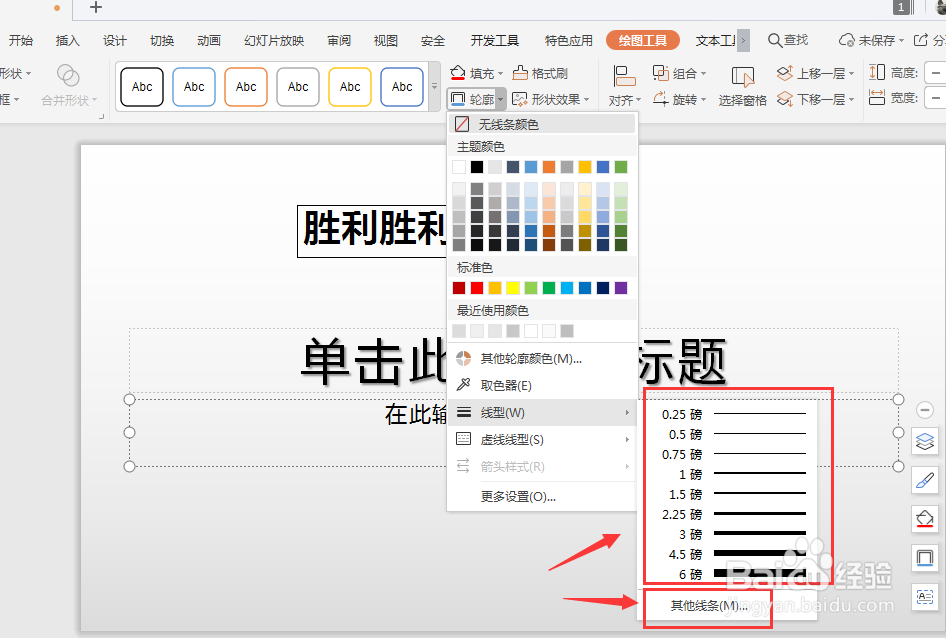This screenshot has width=946, height=638.
Task: Click the width value input field
Action: [935, 97]
